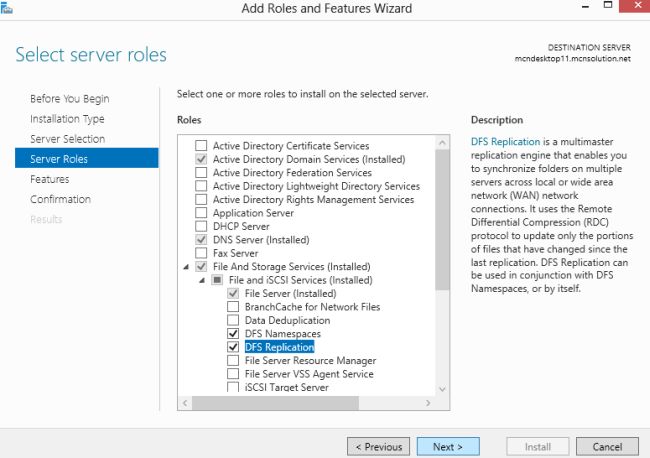The height and width of the screenshot is (458, 650).
Task: Switch to Server Selection step
Action: (67, 138)
